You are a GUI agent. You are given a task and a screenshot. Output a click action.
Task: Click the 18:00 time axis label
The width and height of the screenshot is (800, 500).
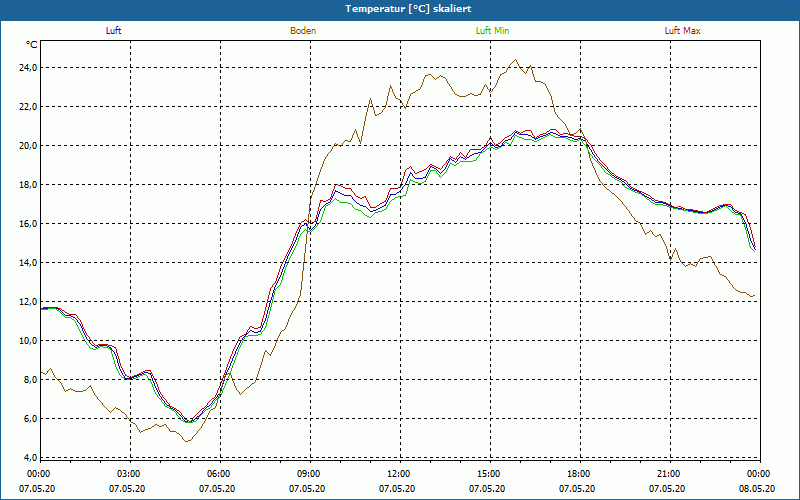(580, 474)
